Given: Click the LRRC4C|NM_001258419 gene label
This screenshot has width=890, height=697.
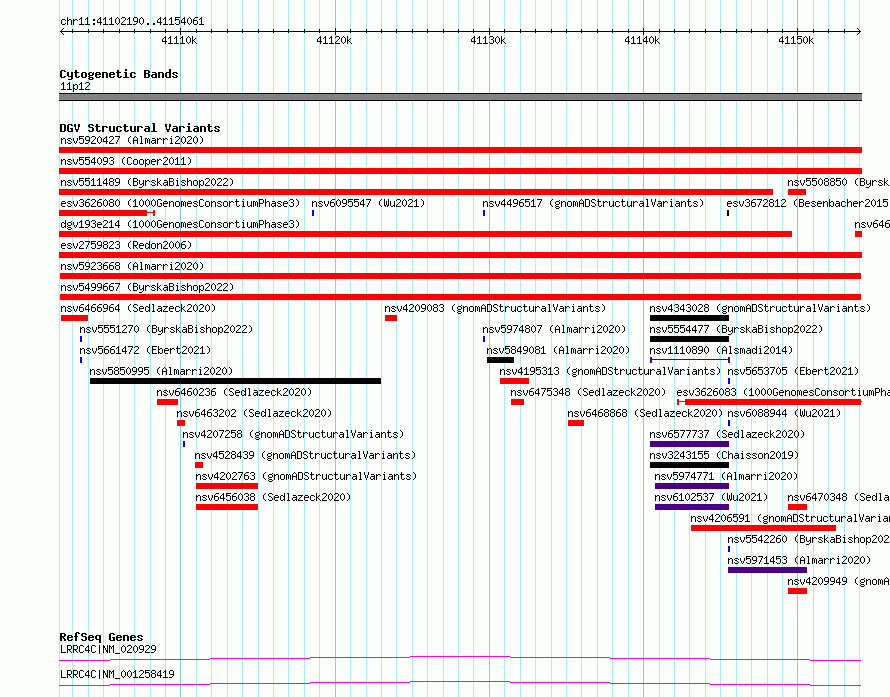Looking at the screenshot, I should (x=117, y=674).
